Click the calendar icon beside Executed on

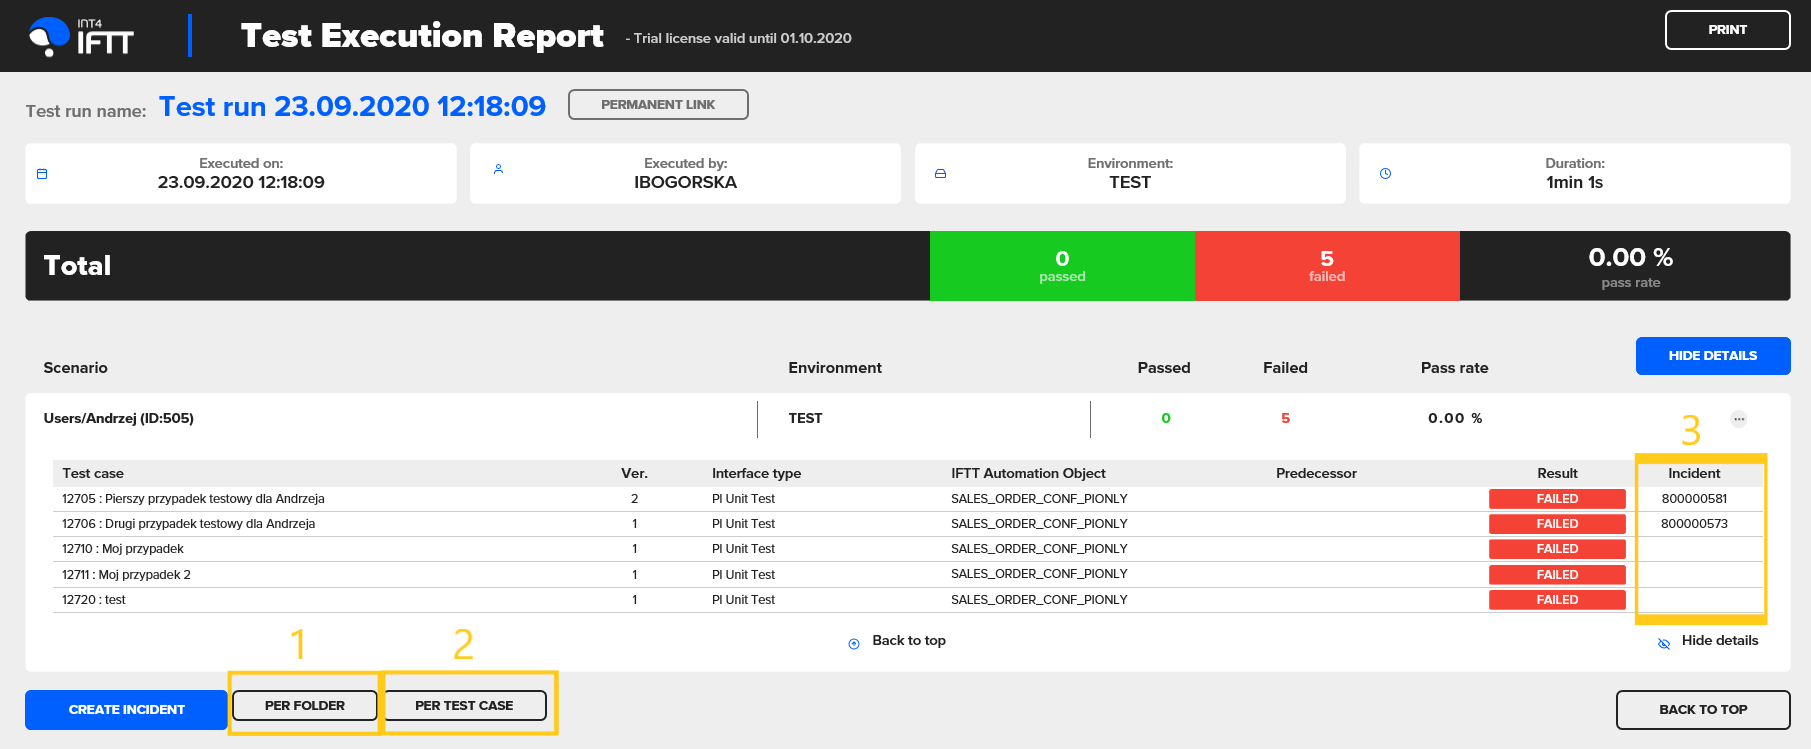[x=42, y=174]
